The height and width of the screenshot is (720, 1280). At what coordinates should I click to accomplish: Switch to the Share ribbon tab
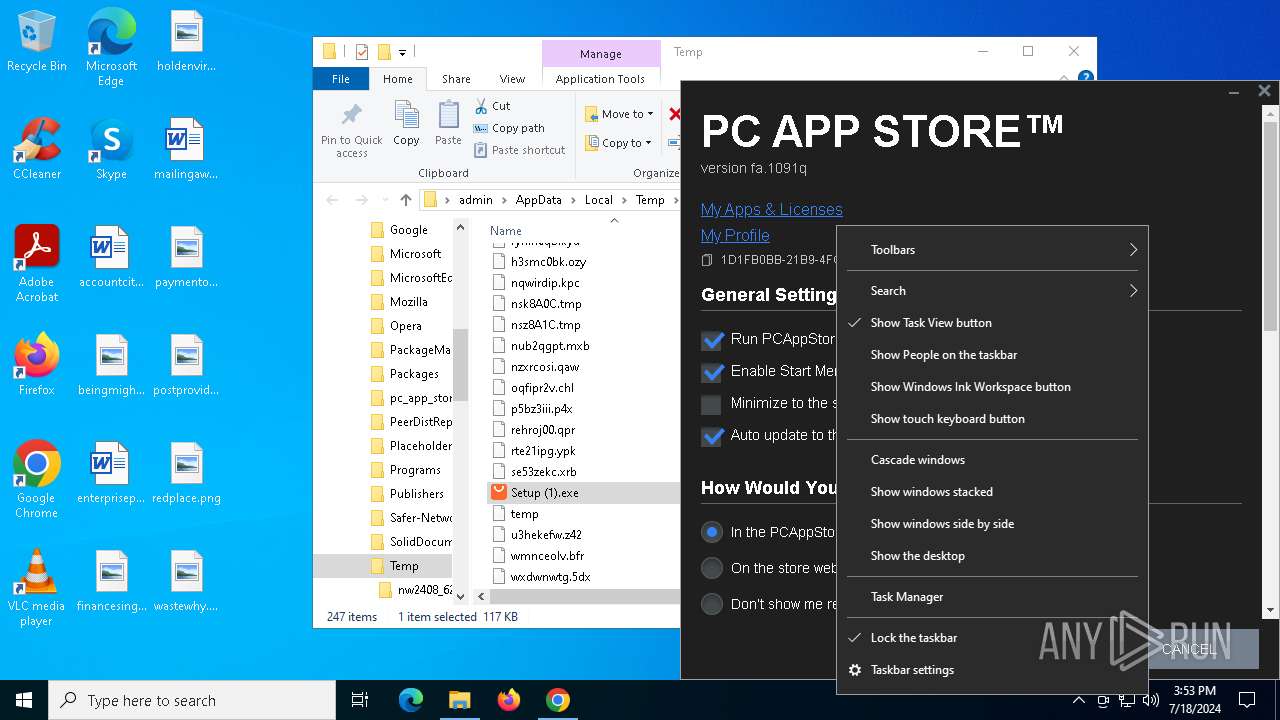(x=456, y=79)
